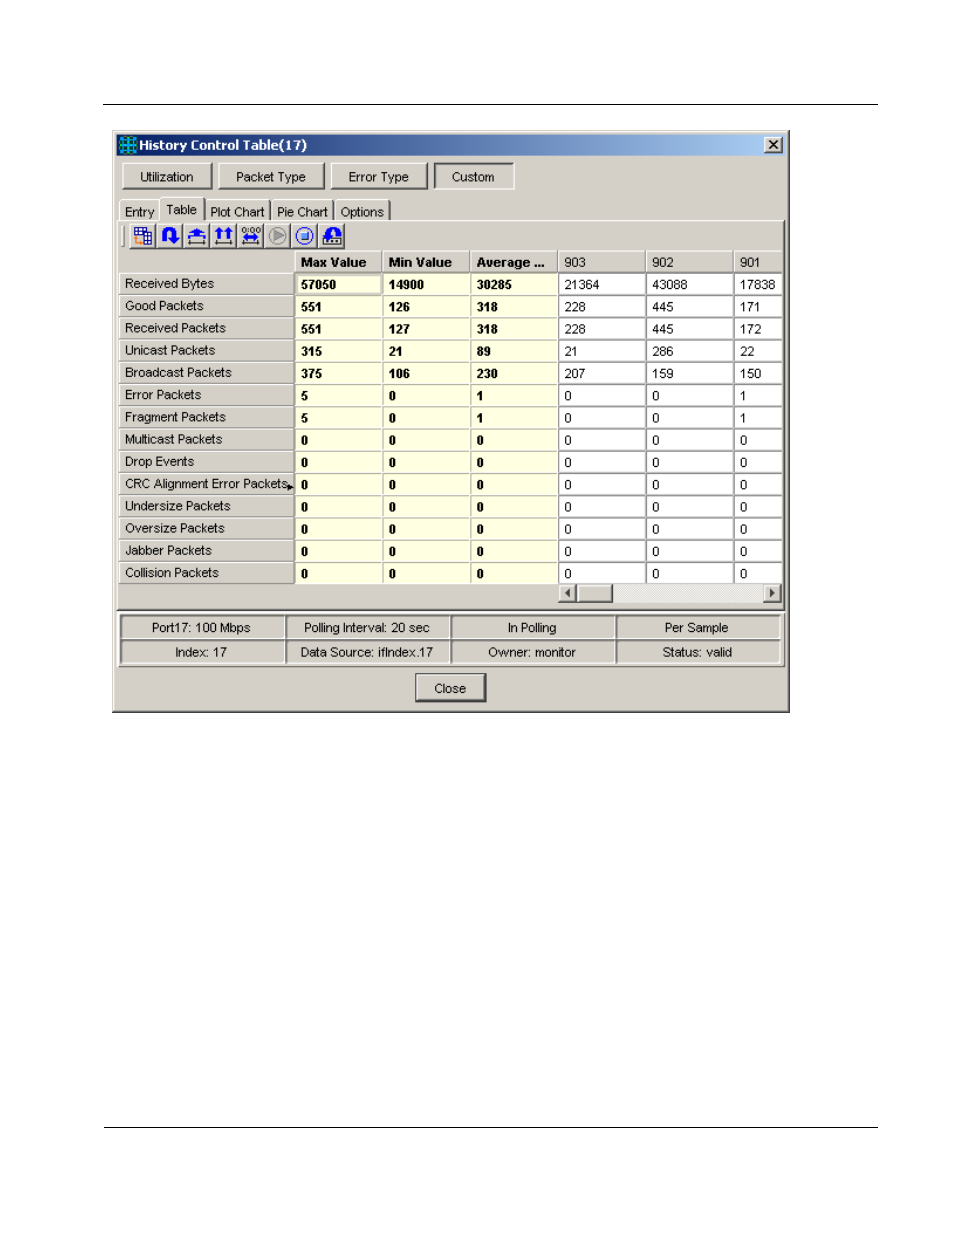Click the Max Value column header

click(x=338, y=262)
